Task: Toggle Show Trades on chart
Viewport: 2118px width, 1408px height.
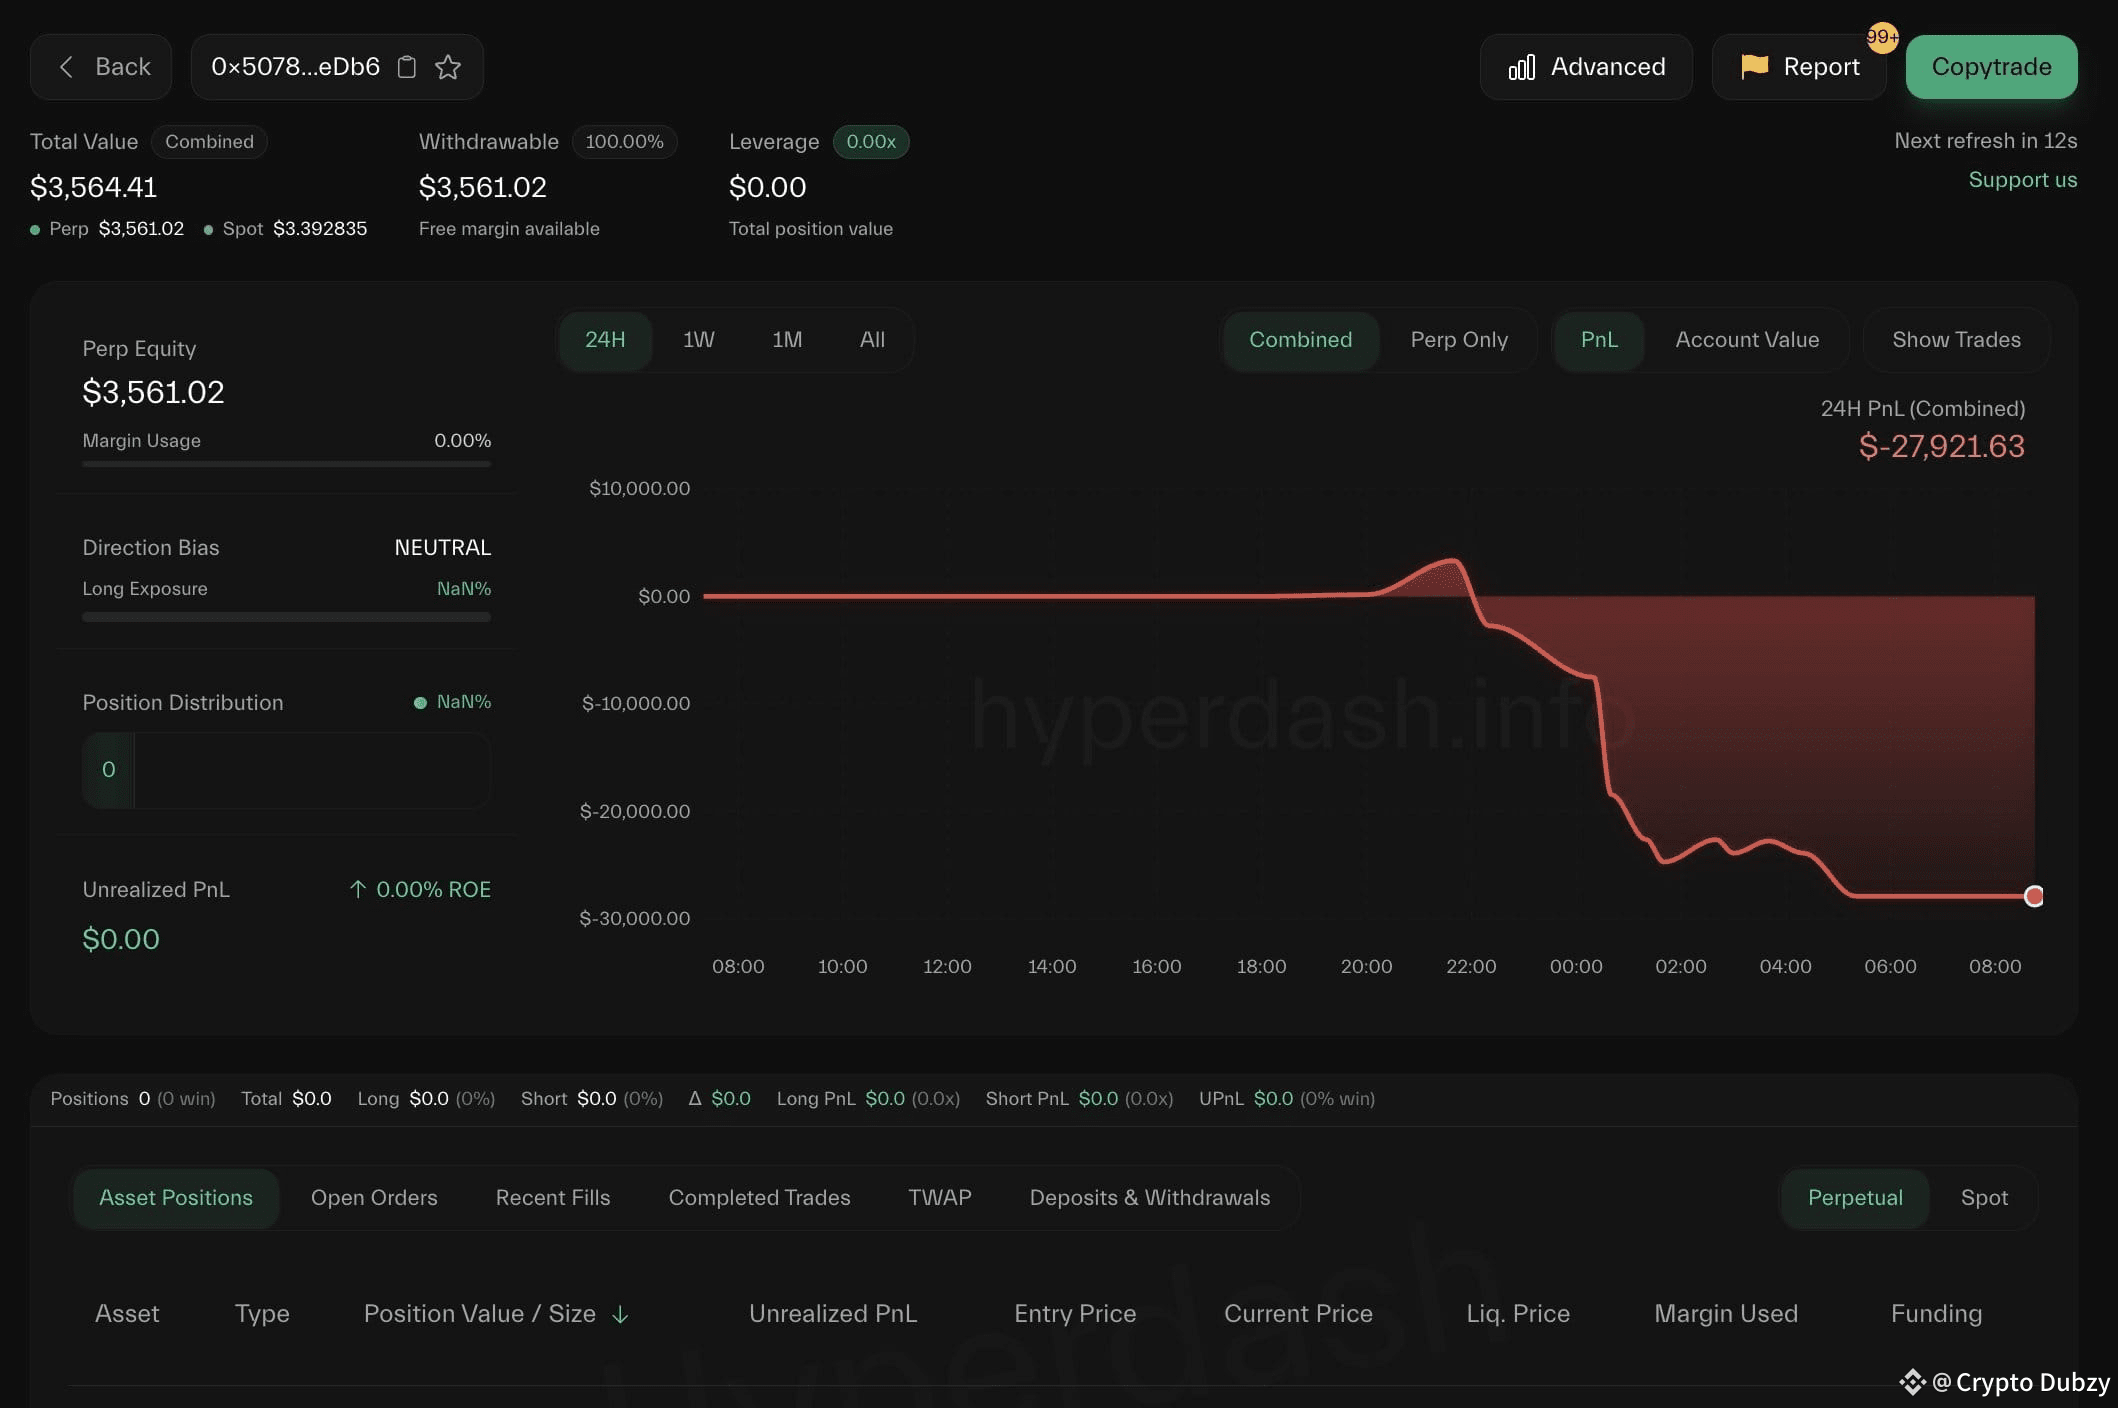Action: coord(1956,340)
